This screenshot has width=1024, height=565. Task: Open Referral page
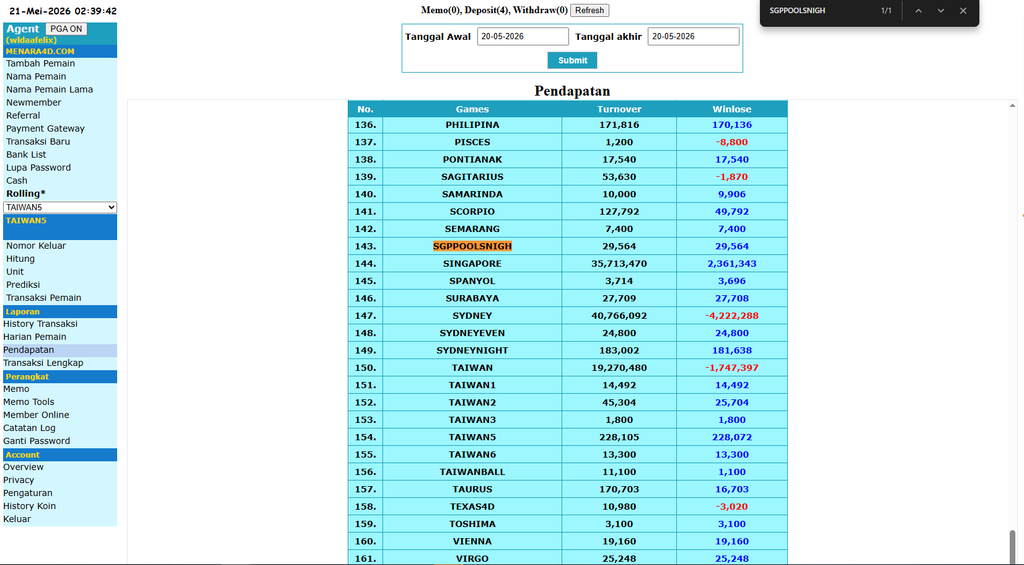(x=23, y=116)
